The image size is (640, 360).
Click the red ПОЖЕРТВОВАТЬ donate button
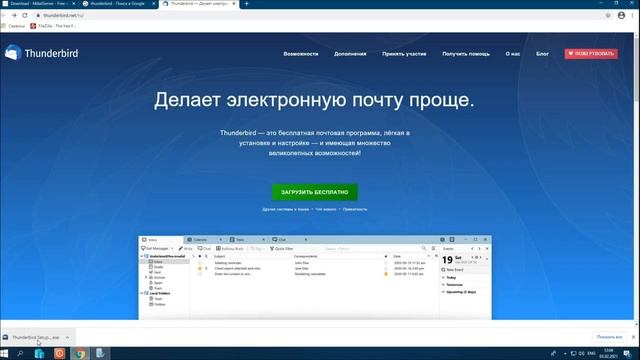click(591, 53)
